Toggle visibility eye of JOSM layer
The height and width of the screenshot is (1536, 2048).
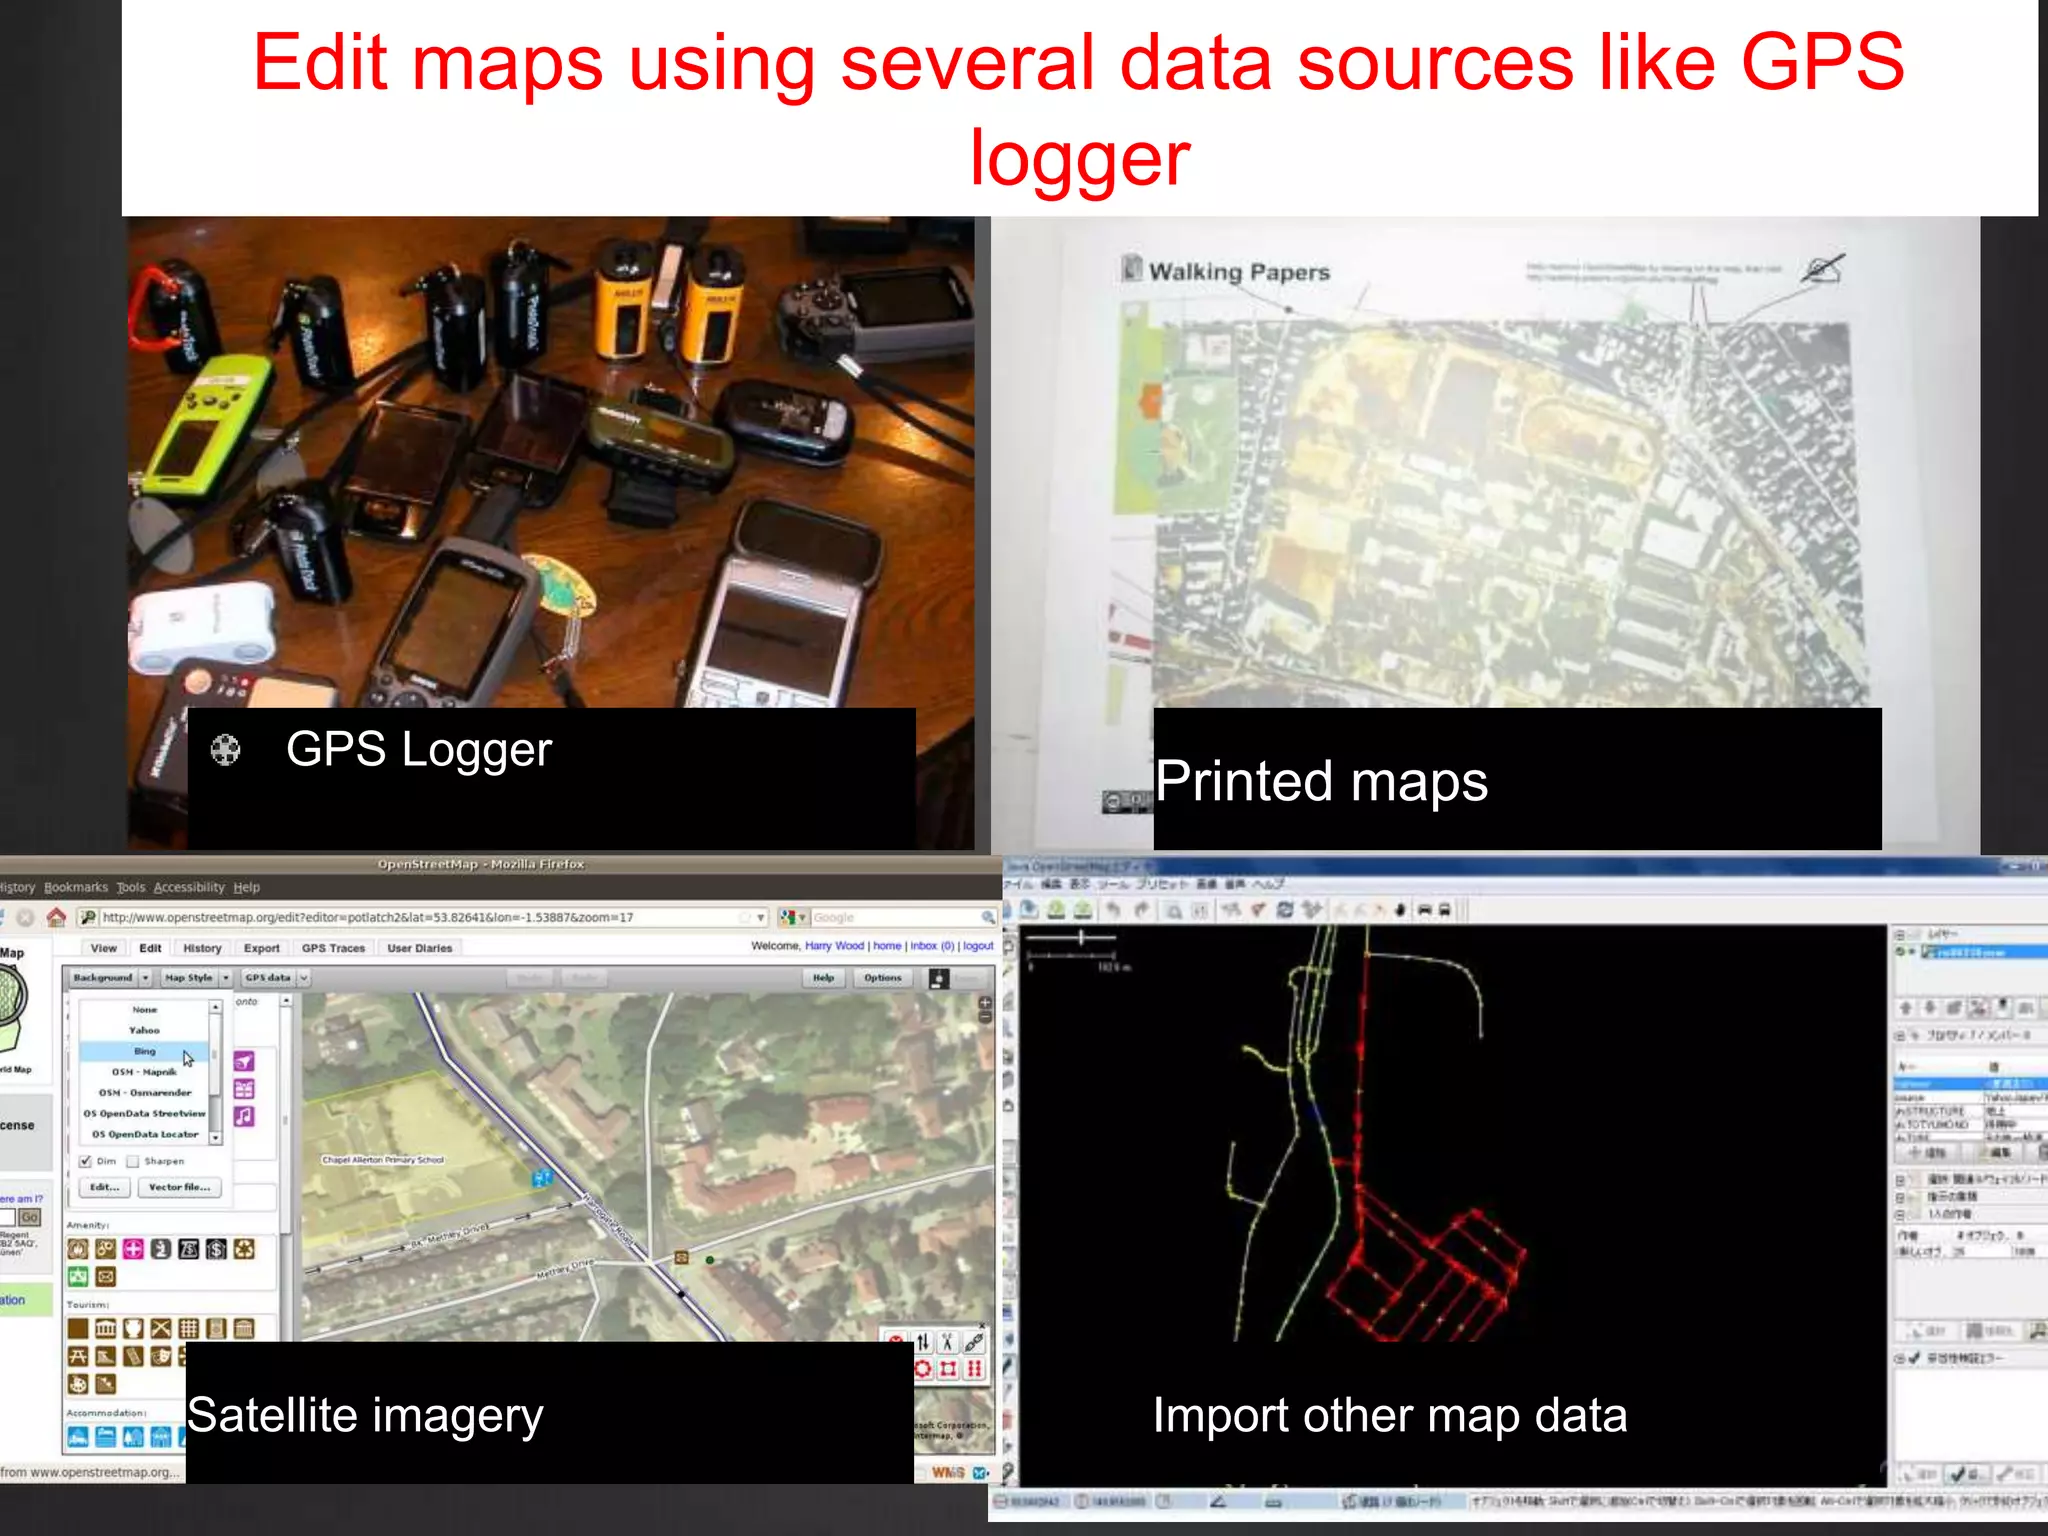pos(1901,952)
